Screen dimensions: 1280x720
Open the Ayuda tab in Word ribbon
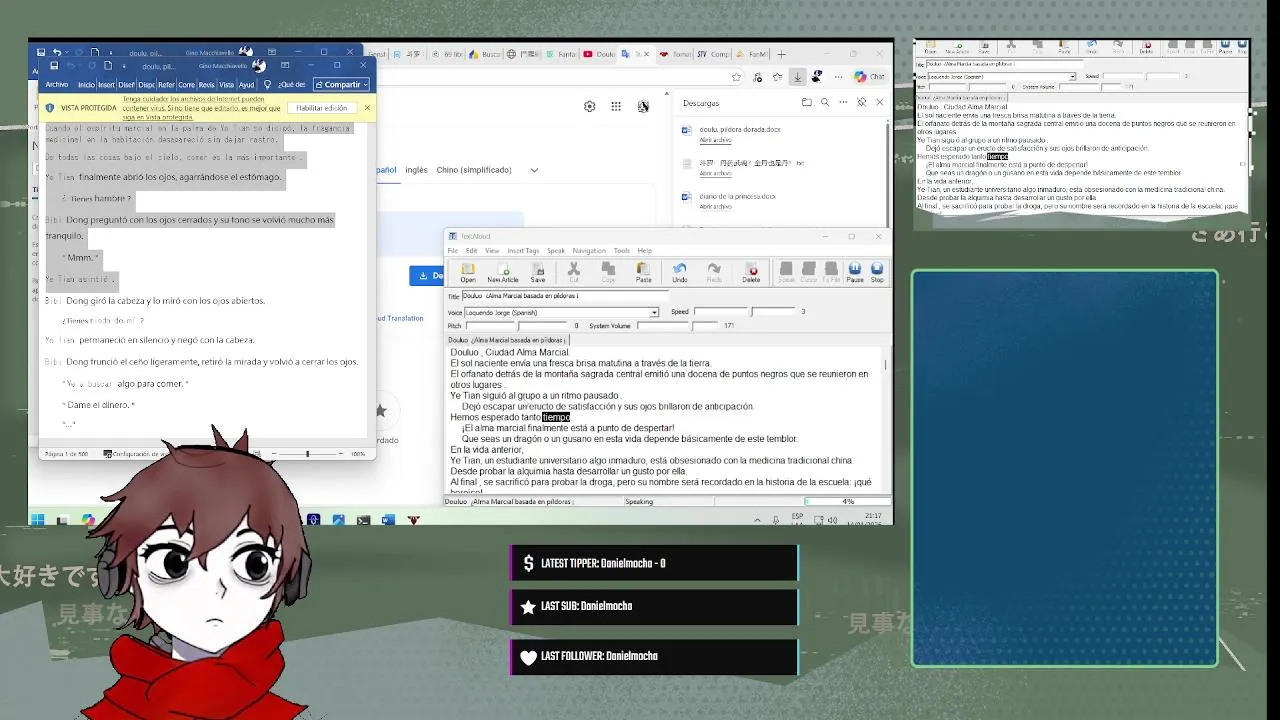pos(246,85)
